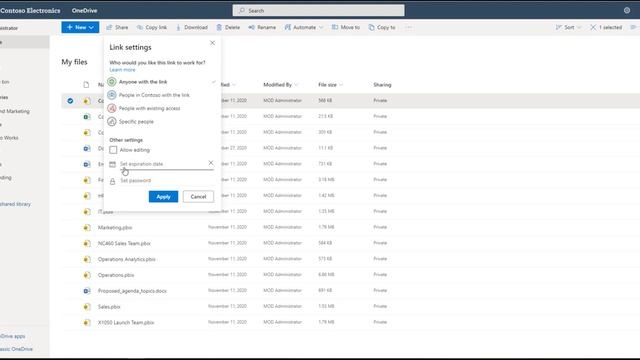
Task: Click the Operations Analytics.pbix file icon
Action: coord(87,259)
